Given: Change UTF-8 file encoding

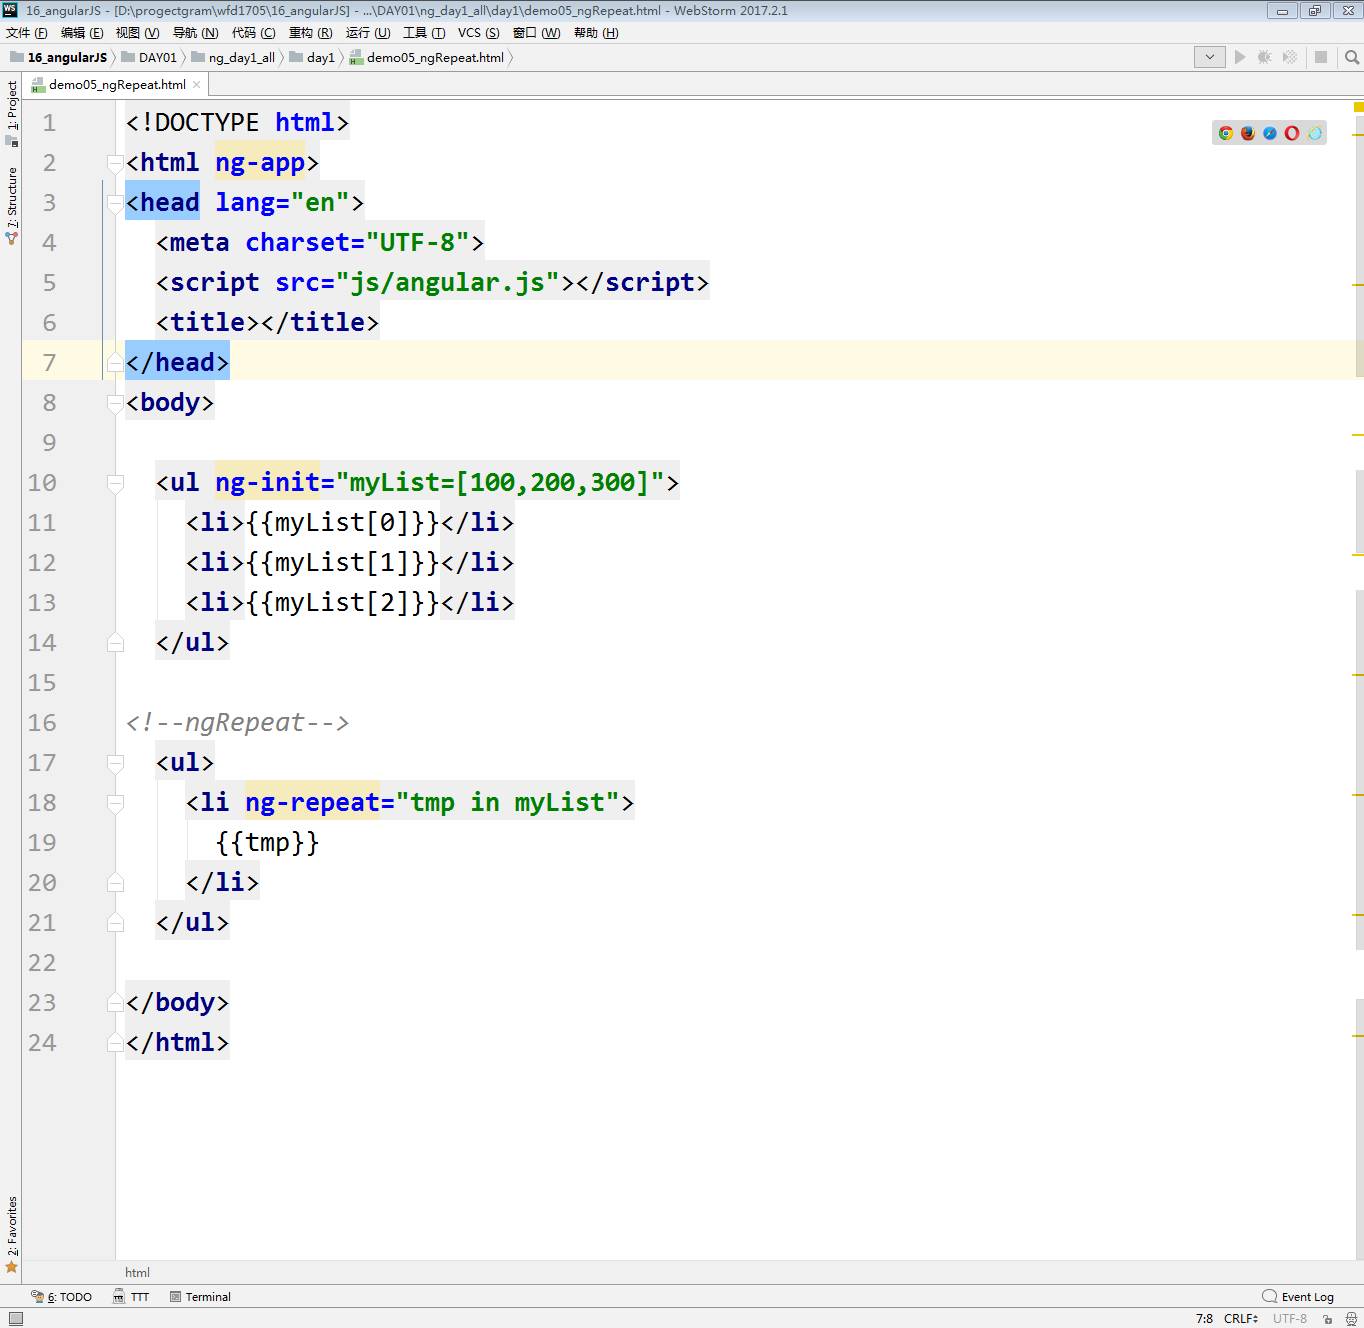Looking at the screenshot, I should pyautogui.click(x=1290, y=1319).
